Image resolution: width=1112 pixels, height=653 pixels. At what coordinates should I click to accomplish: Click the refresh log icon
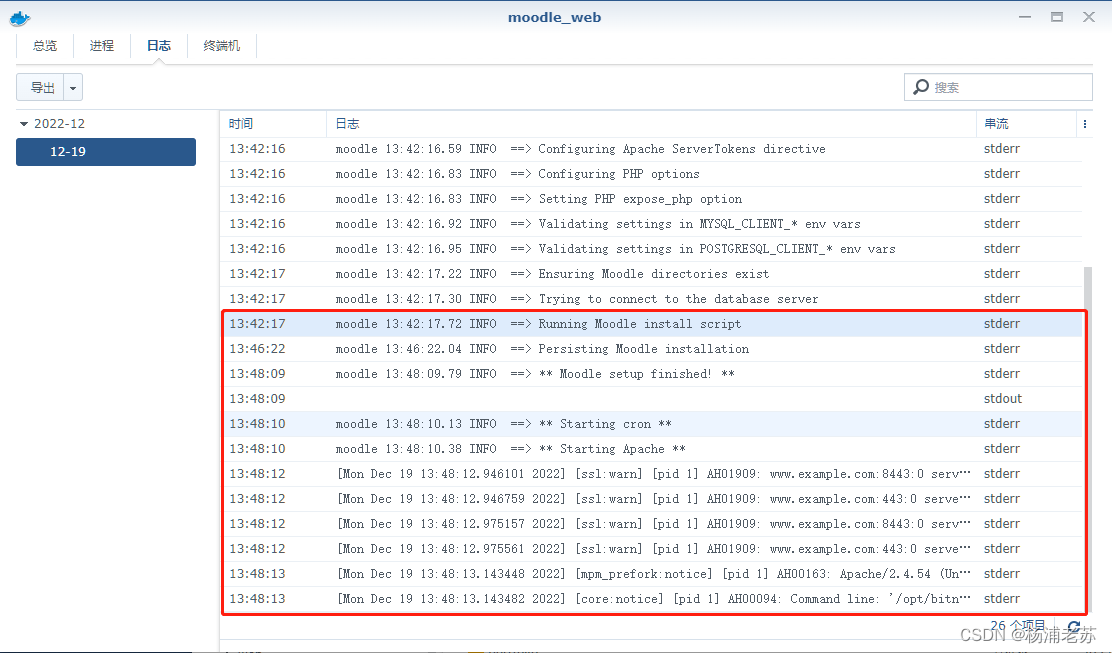pyautogui.click(x=1074, y=627)
